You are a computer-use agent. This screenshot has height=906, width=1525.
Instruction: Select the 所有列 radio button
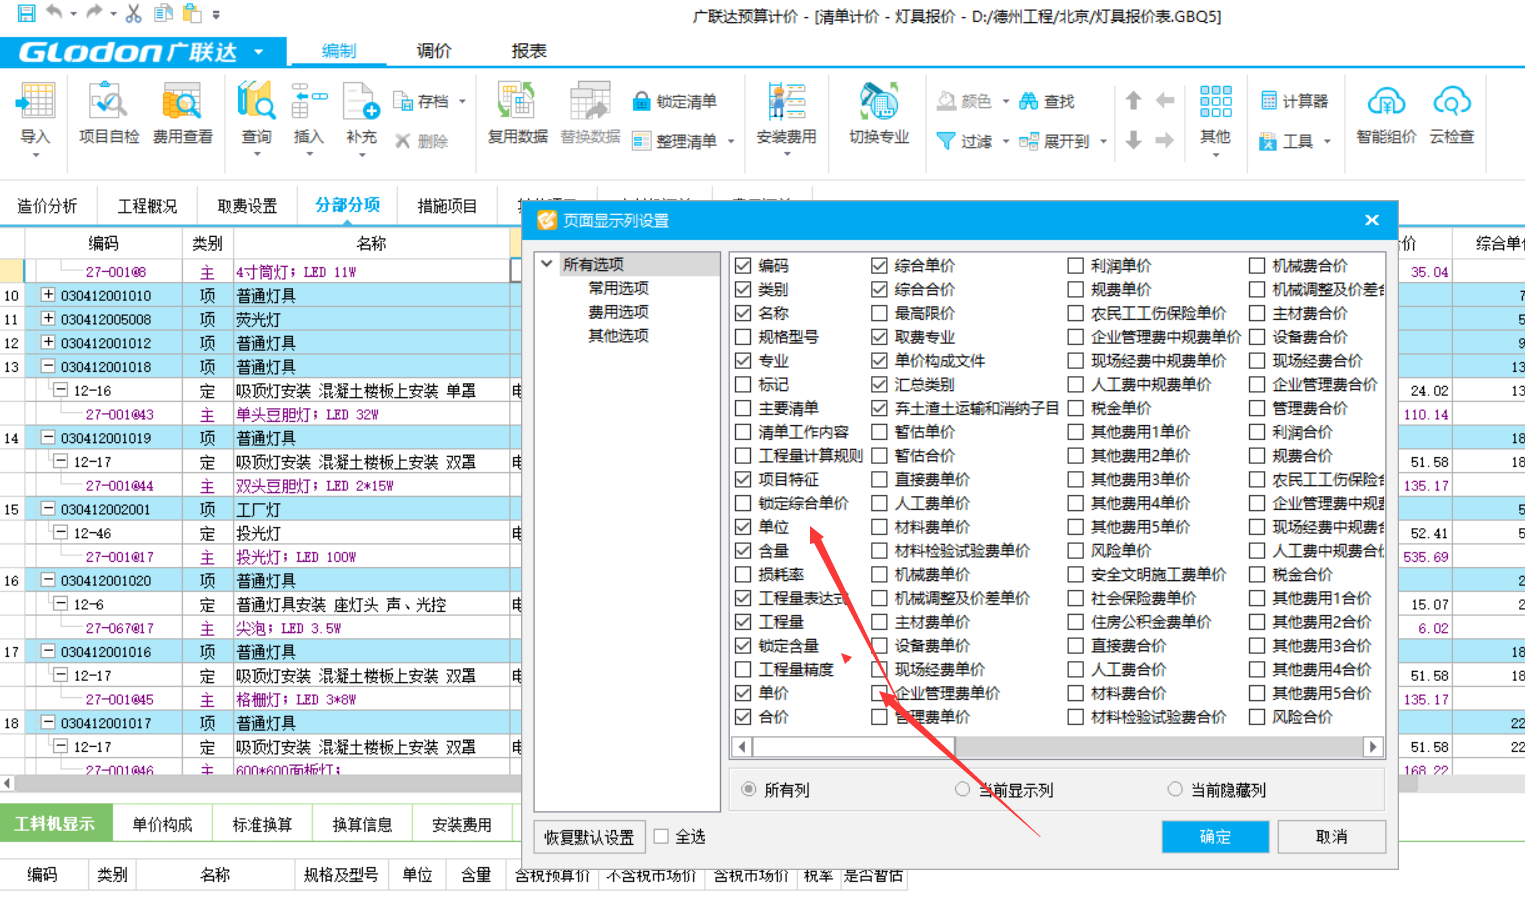coord(748,790)
